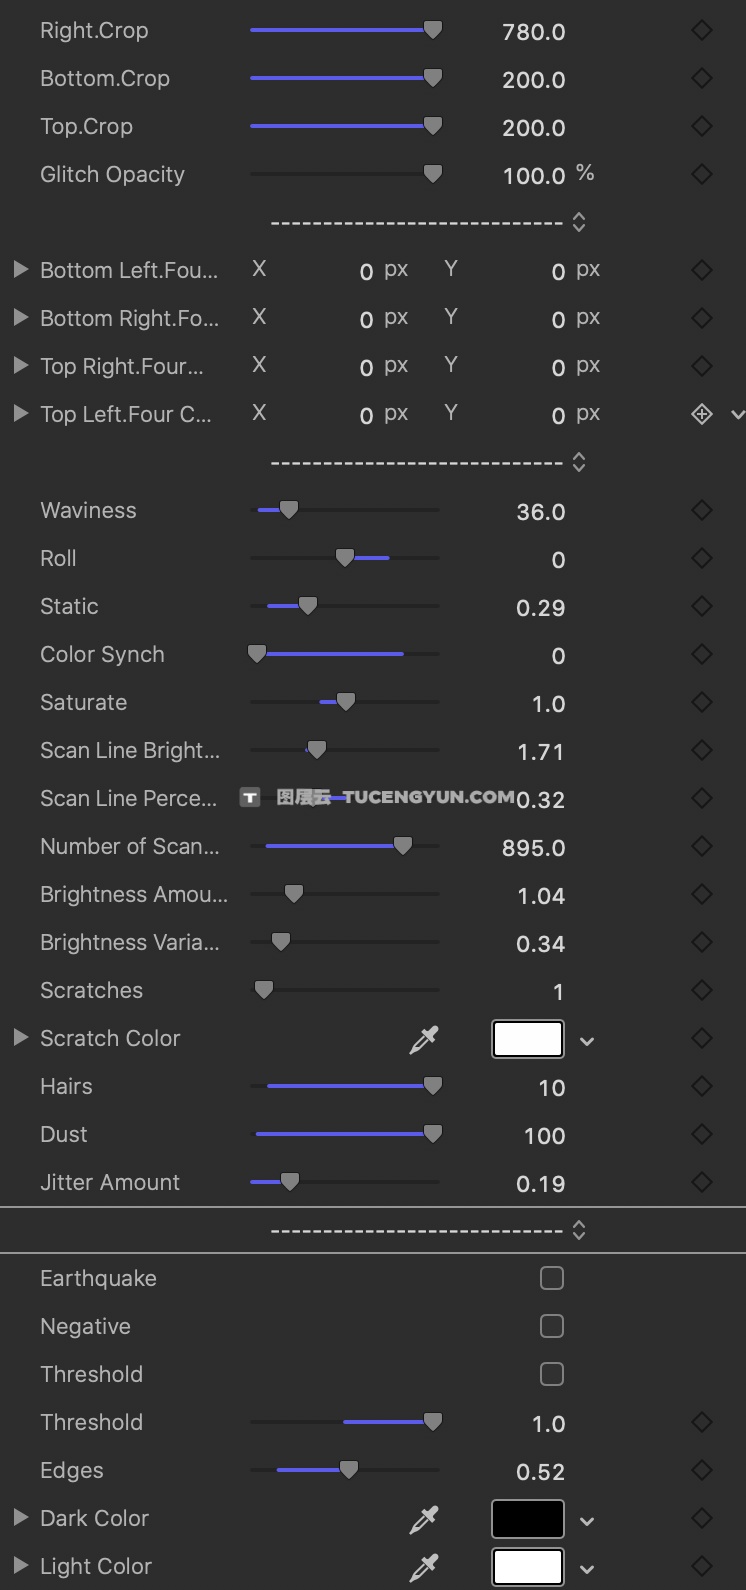Screen dimensions: 746x1590
Task: Add keyframe for Right.Crop parameter
Action: click(x=702, y=31)
